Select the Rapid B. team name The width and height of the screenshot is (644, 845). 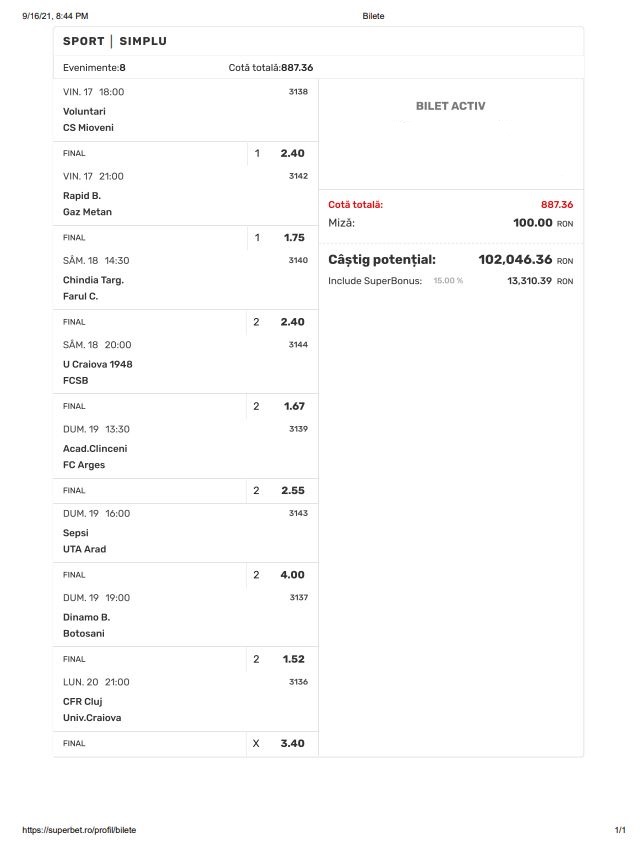coord(82,196)
